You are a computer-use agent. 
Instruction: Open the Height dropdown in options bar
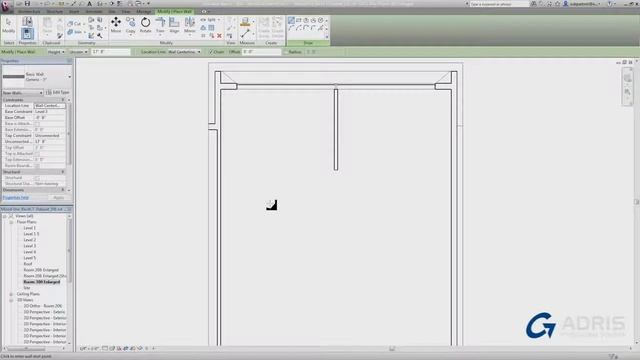coord(56,52)
